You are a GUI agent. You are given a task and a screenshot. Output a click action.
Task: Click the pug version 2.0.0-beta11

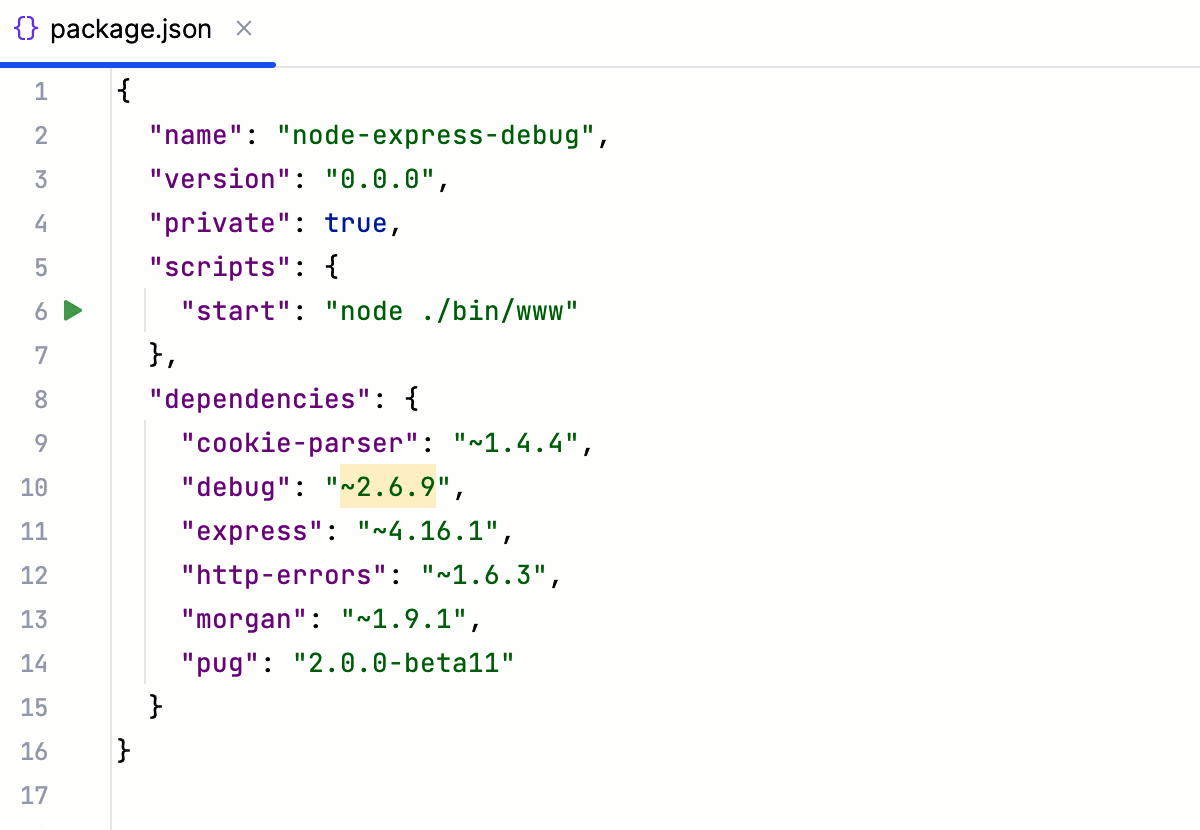(405, 663)
